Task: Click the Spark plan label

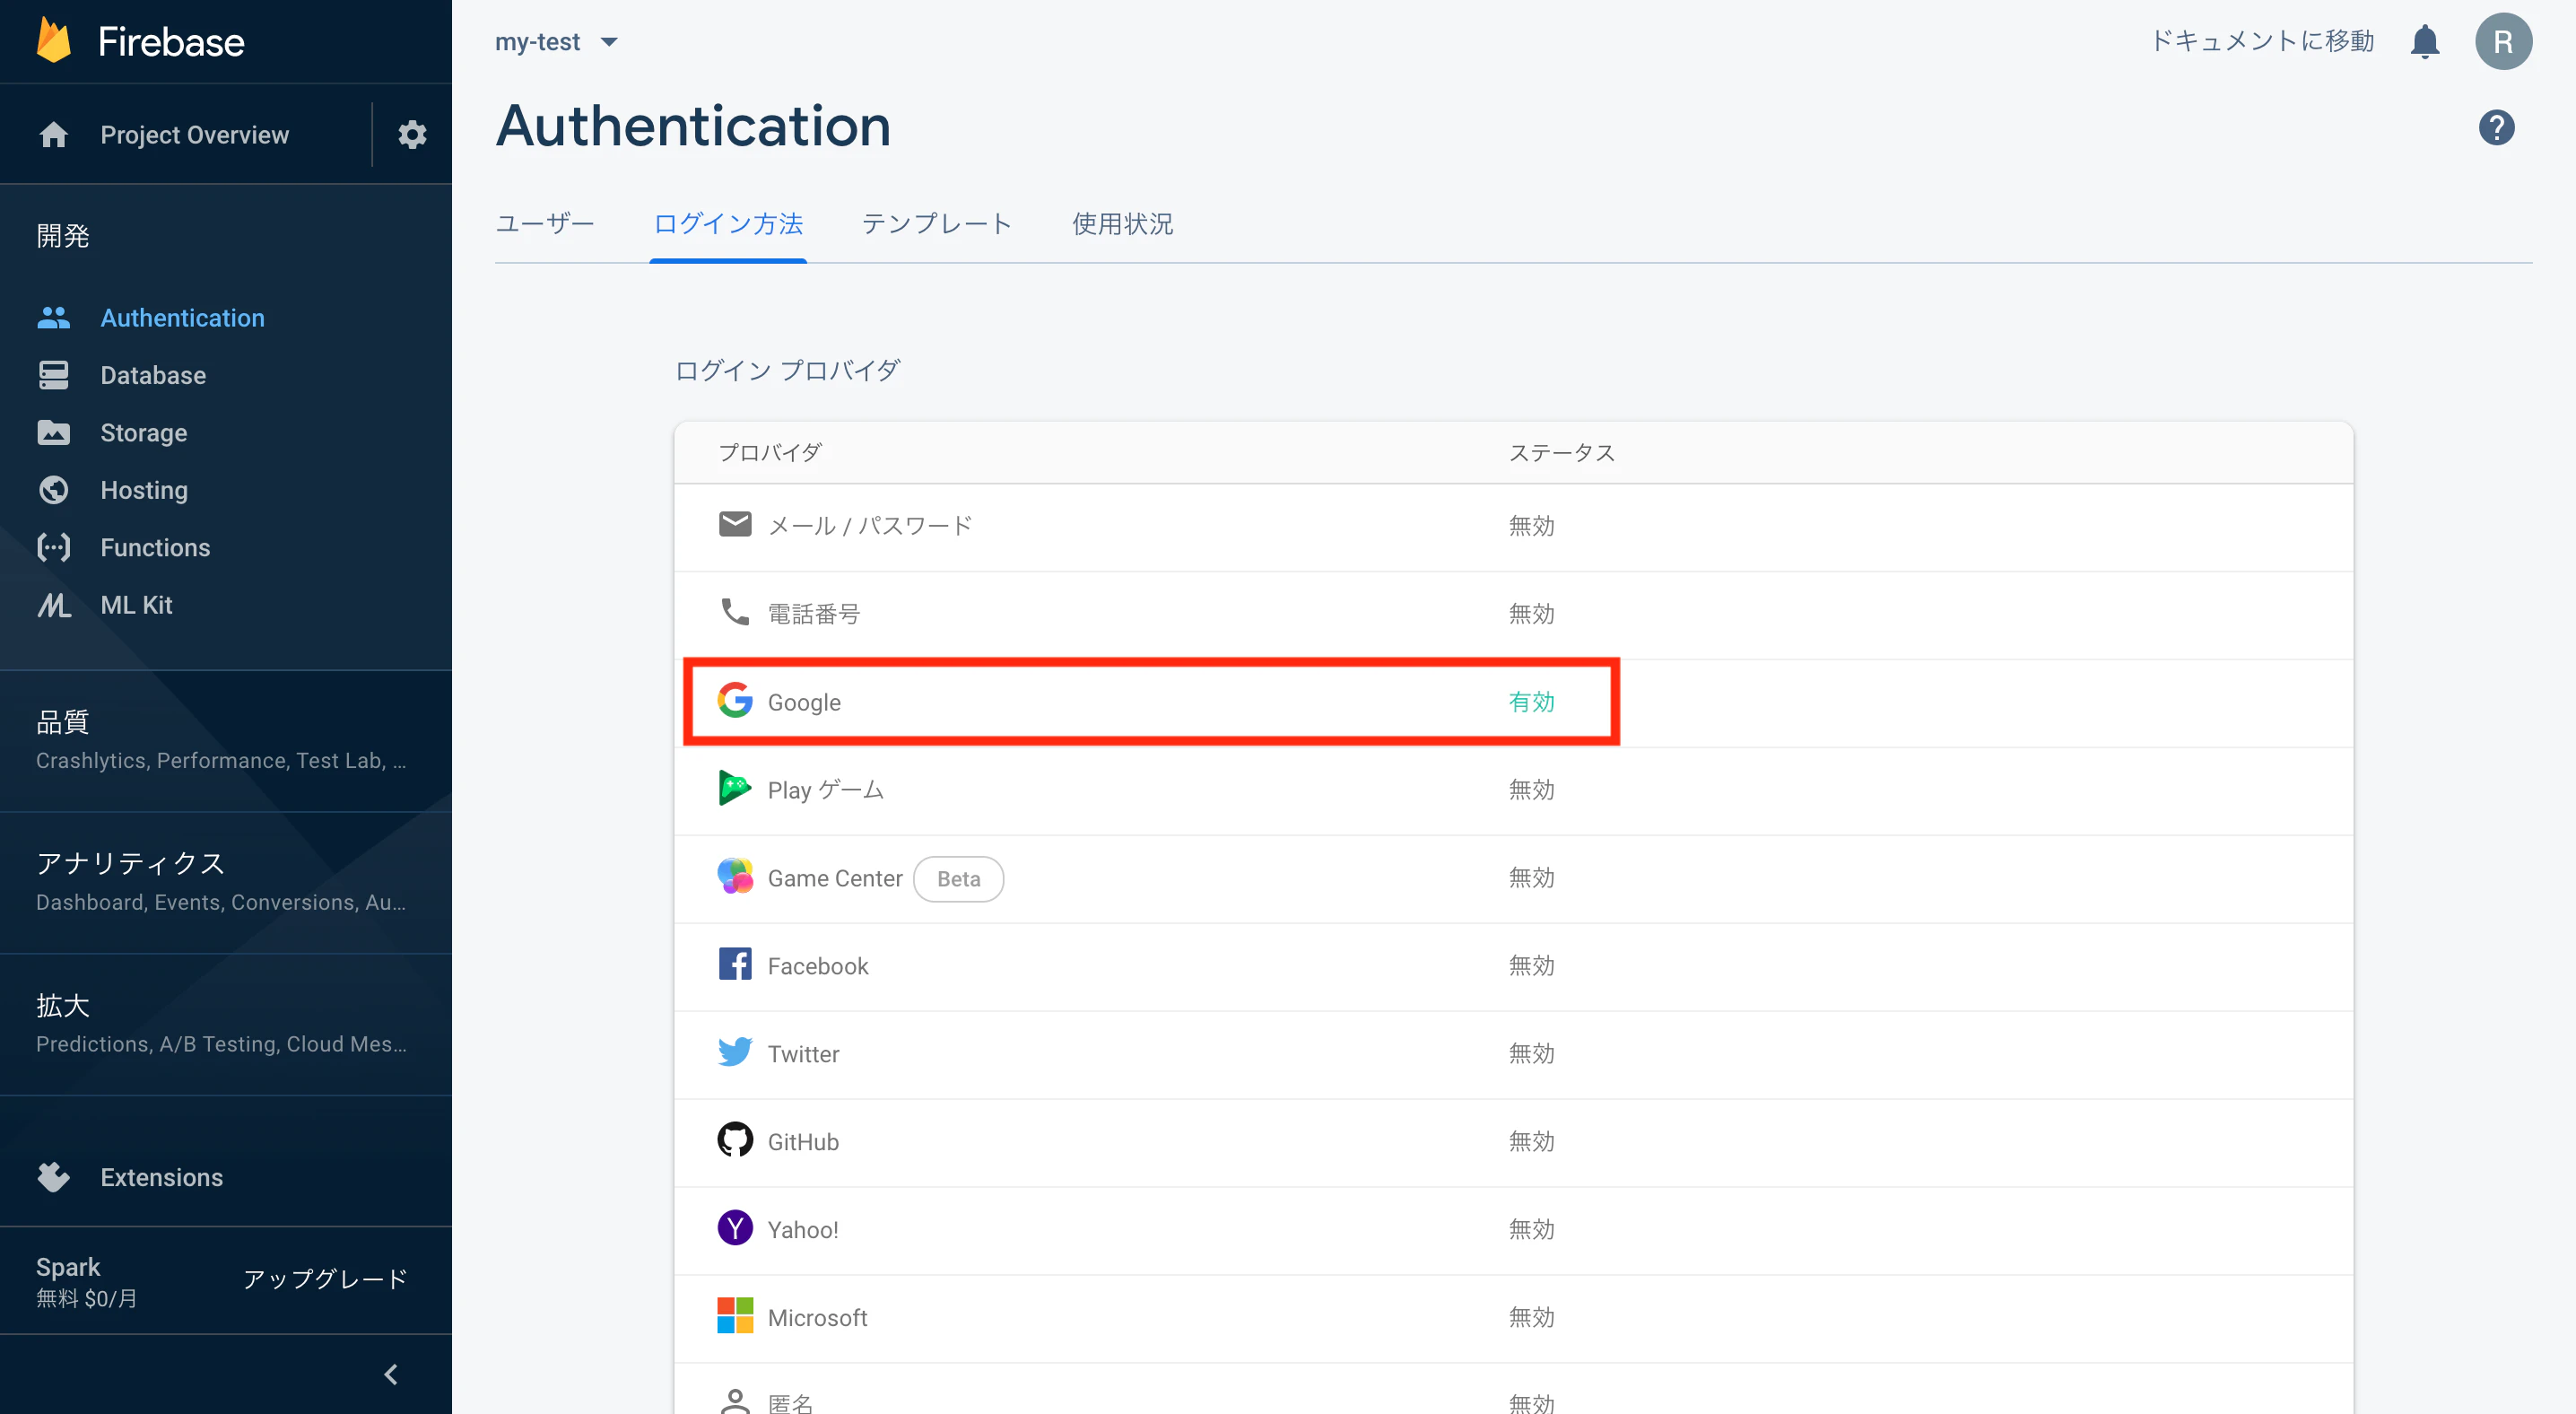Action: (x=68, y=1267)
